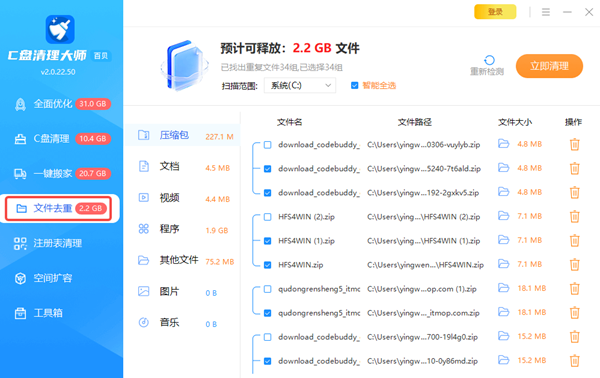Image resolution: width=600 pixels, height=378 pixels.
Task: Delete HFS4WIN.zip with its trash icon
Action: point(574,265)
